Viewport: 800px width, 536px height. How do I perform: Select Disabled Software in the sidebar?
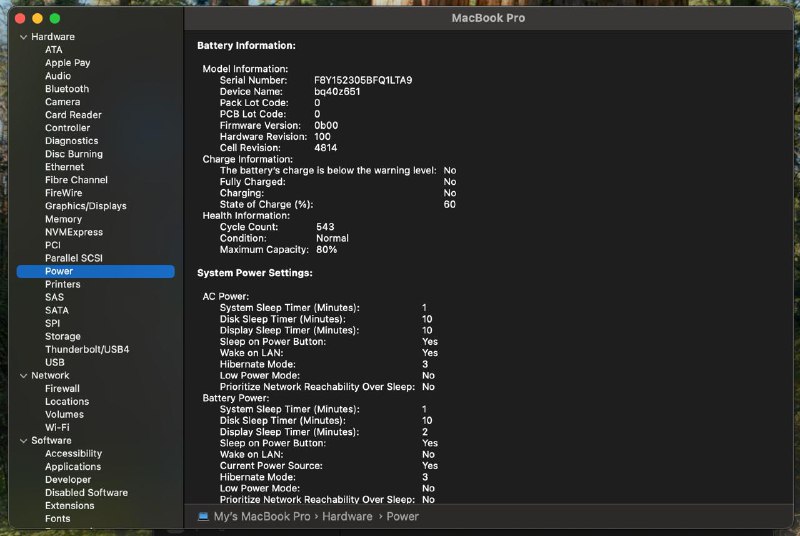pyautogui.click(x=86, y=493)
